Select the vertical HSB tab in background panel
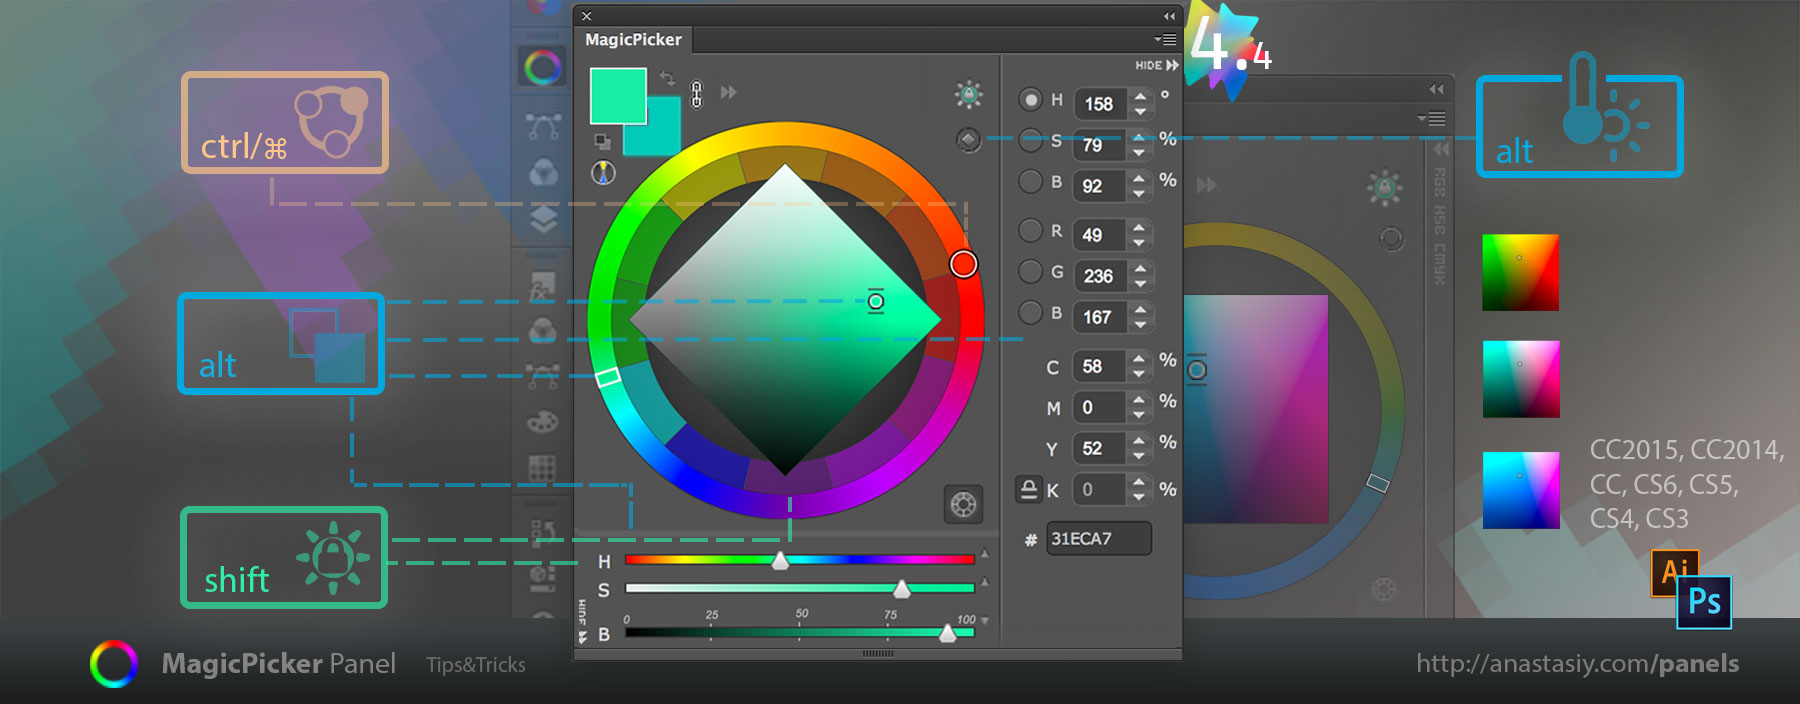This screenshot has height=704, width=1800. pyautogui.click(x=1440, y=220)
